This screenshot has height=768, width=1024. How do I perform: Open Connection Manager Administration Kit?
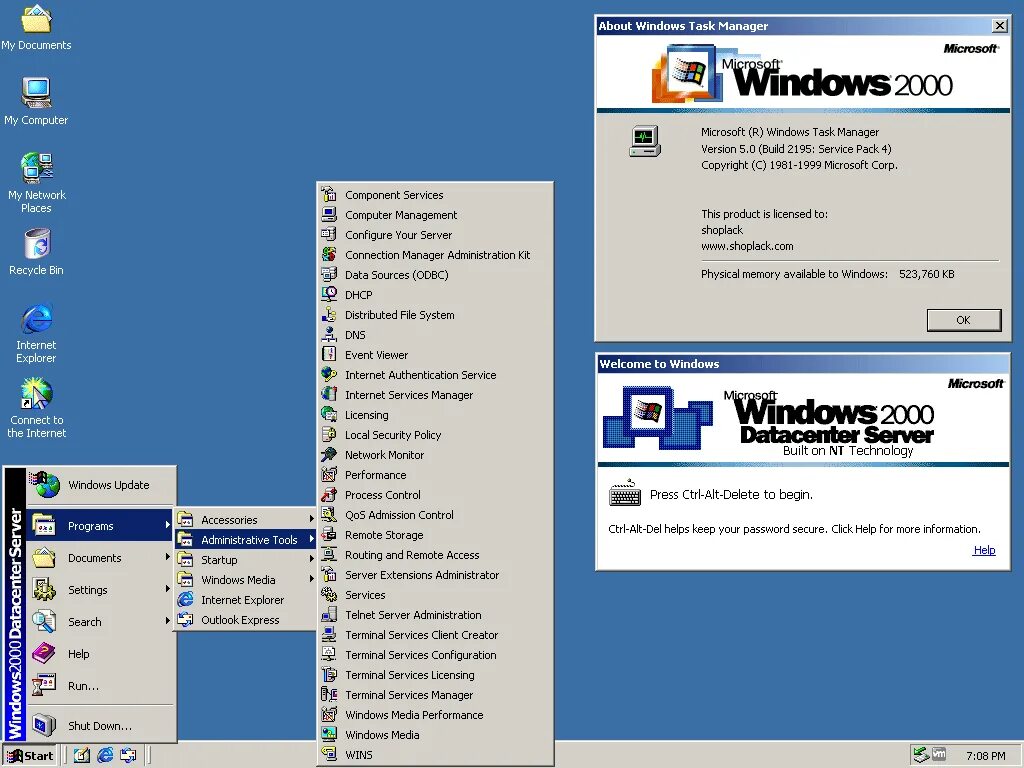pyautogui.click(x=435, y=255)
